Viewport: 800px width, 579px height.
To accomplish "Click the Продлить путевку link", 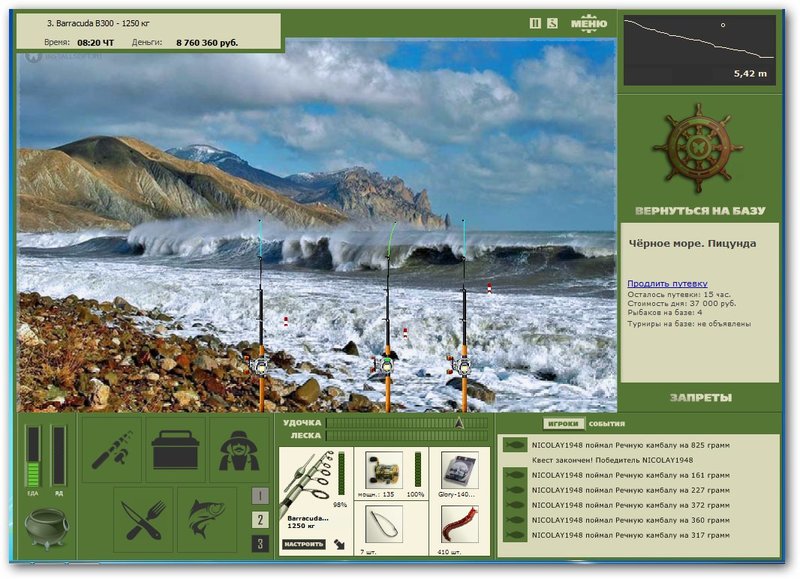I will 667,284.
